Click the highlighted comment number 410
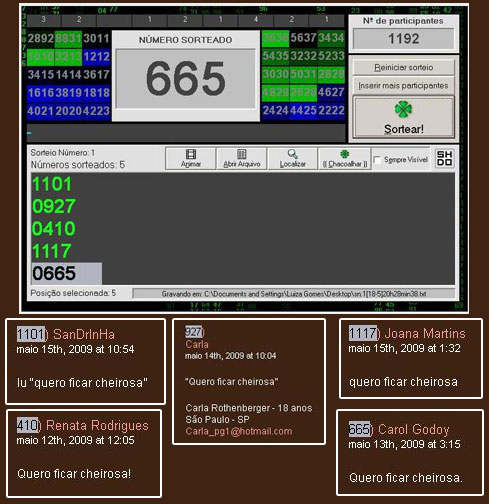489x504 pixels. (27, 425)
